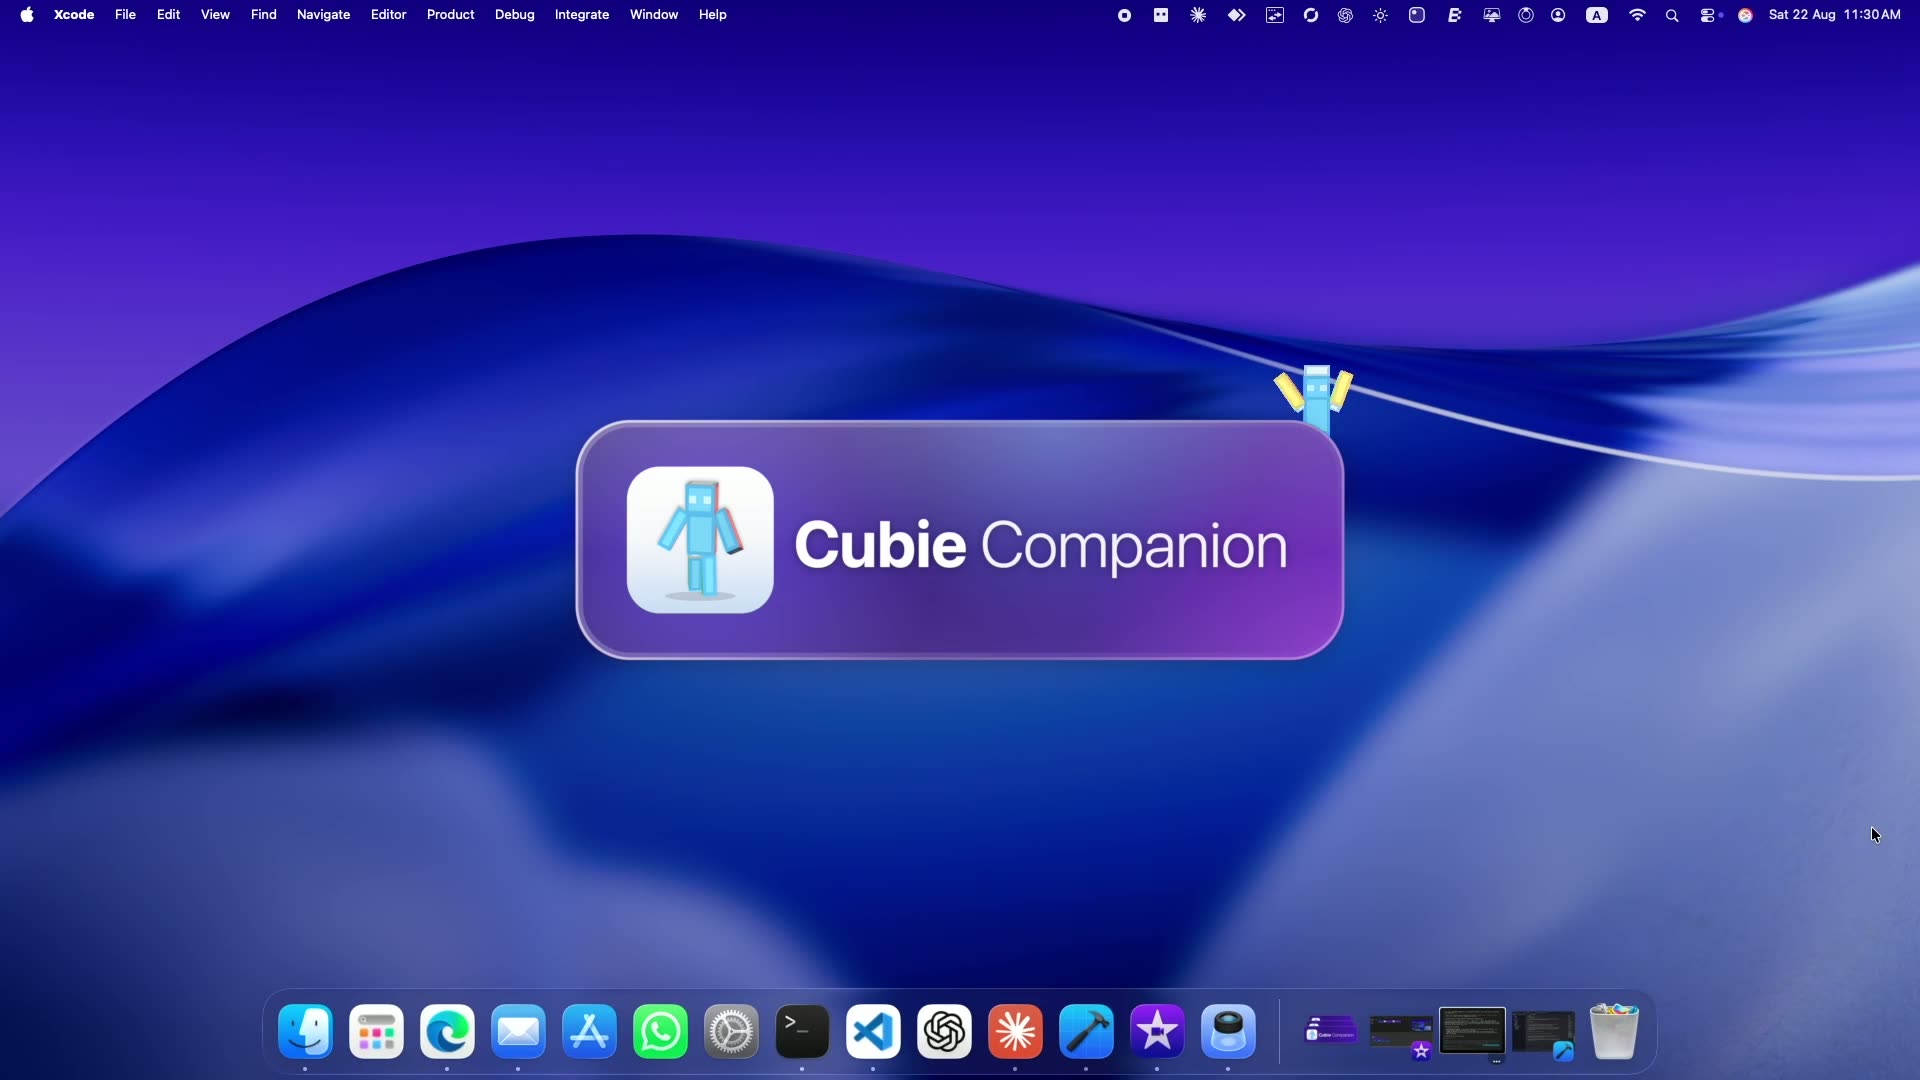
Task: Restore minimized Cubie Companion banner window in dock
Action: pyautogui.click(x=1331, y=1030)
